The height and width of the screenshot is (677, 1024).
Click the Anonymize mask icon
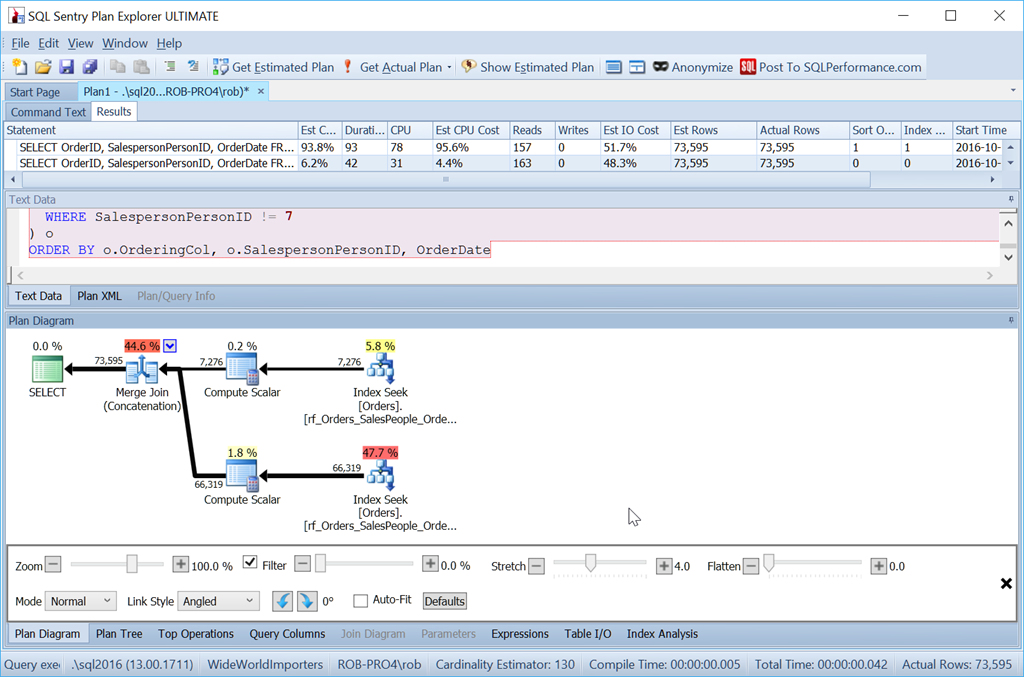661,67
